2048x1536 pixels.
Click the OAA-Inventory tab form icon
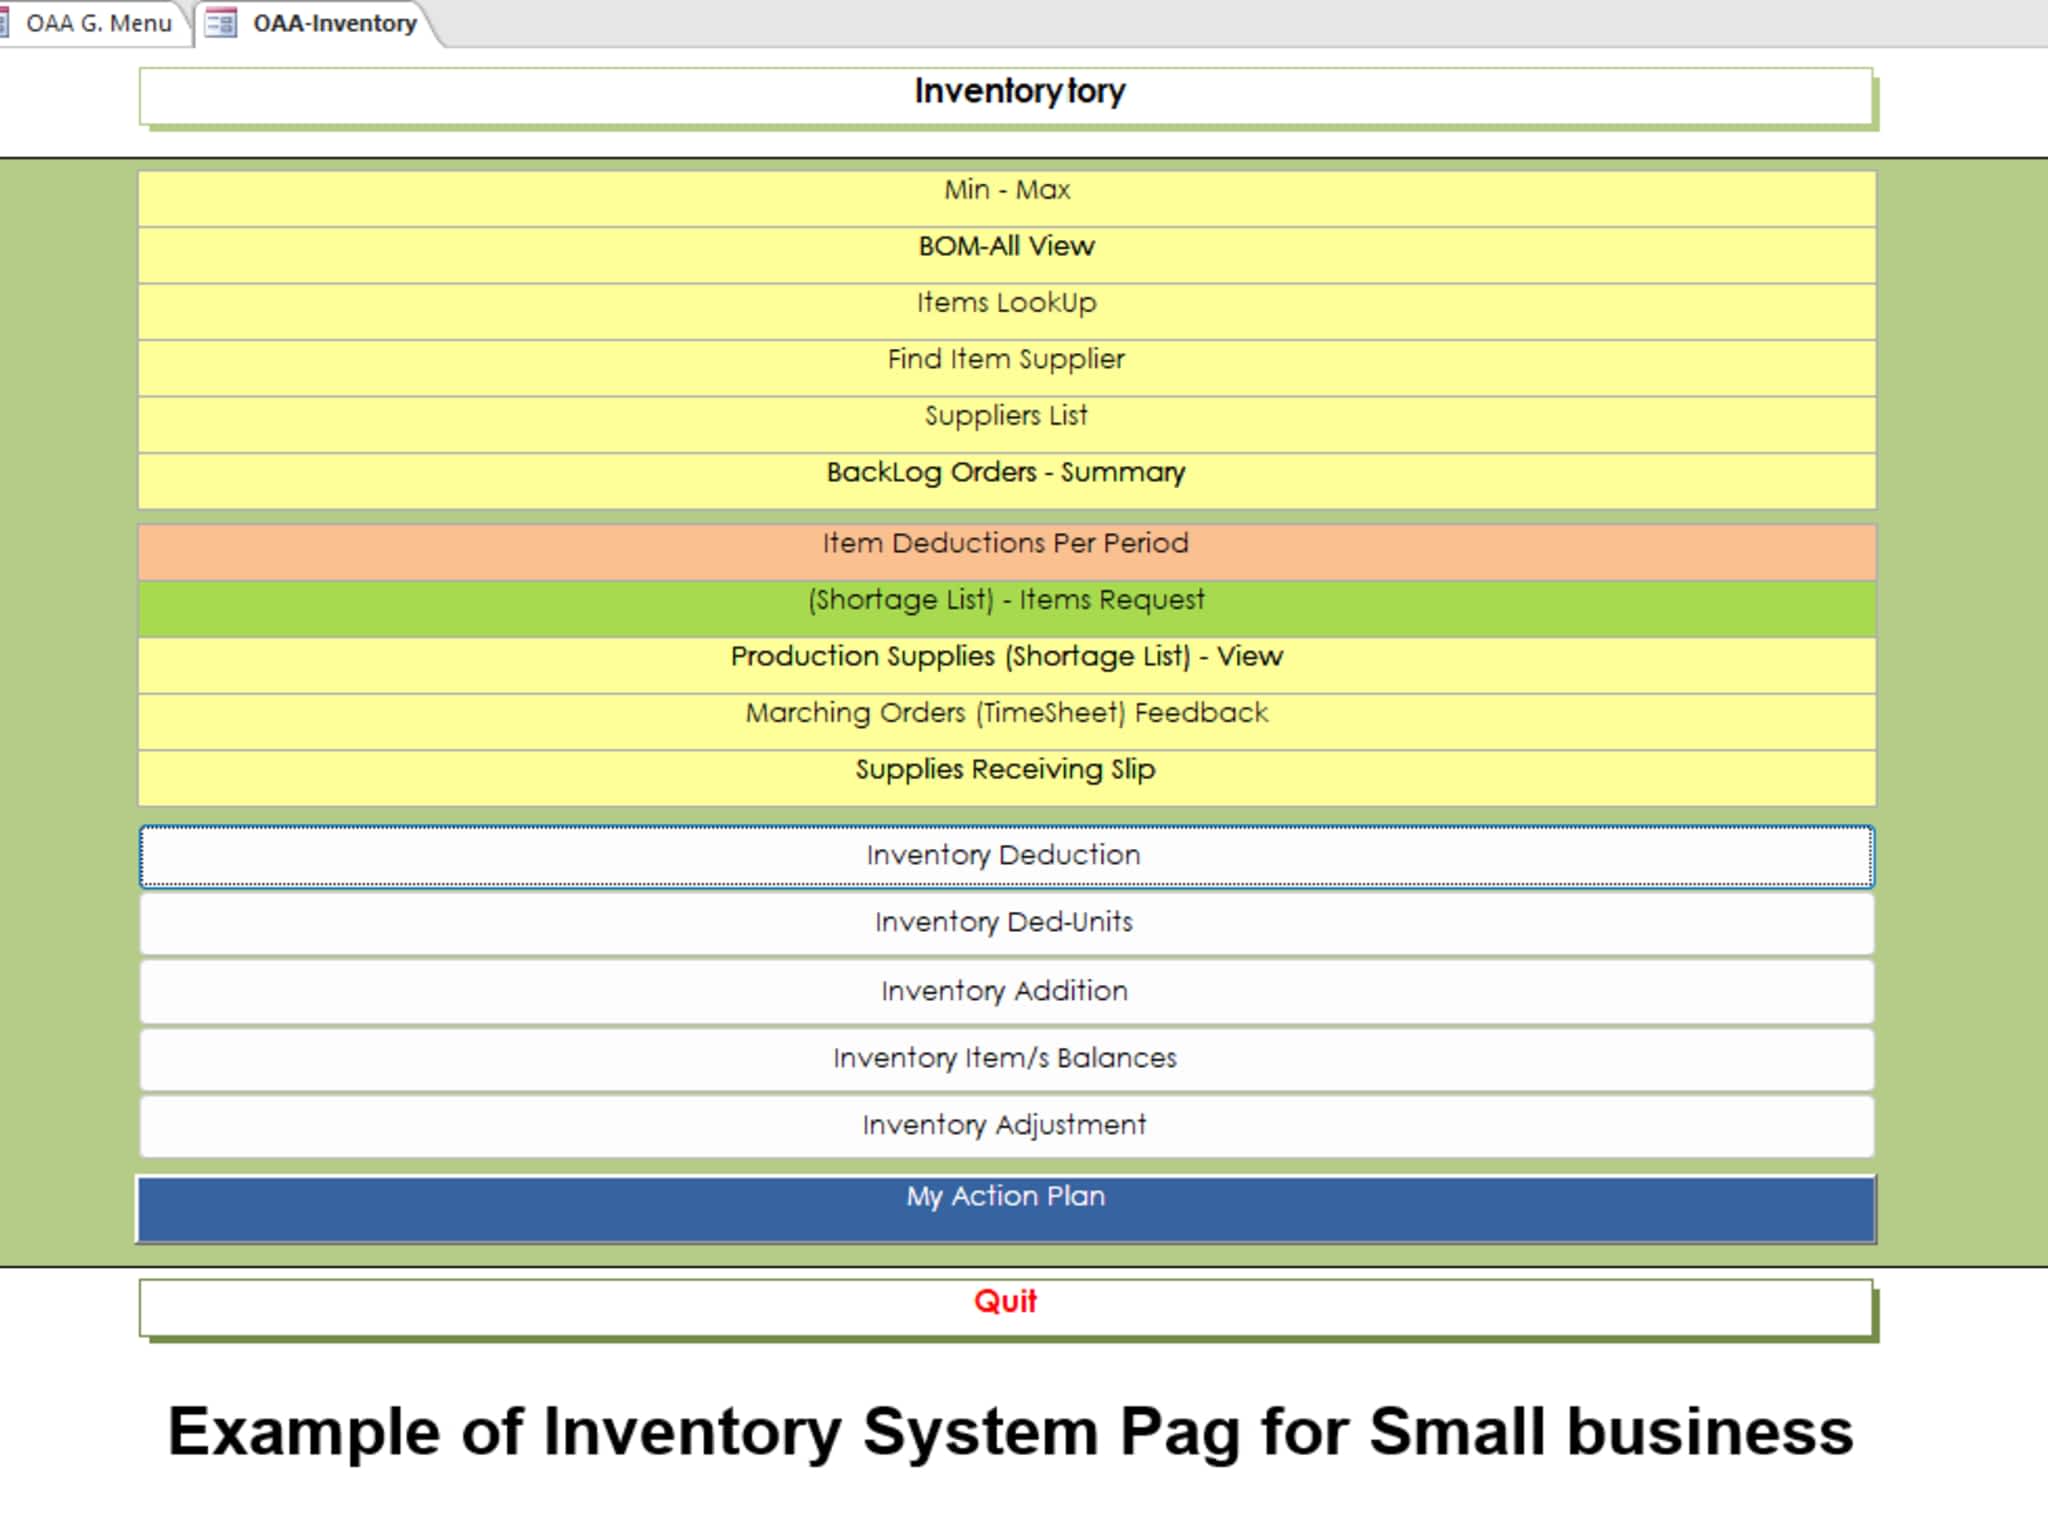(220, 23)
